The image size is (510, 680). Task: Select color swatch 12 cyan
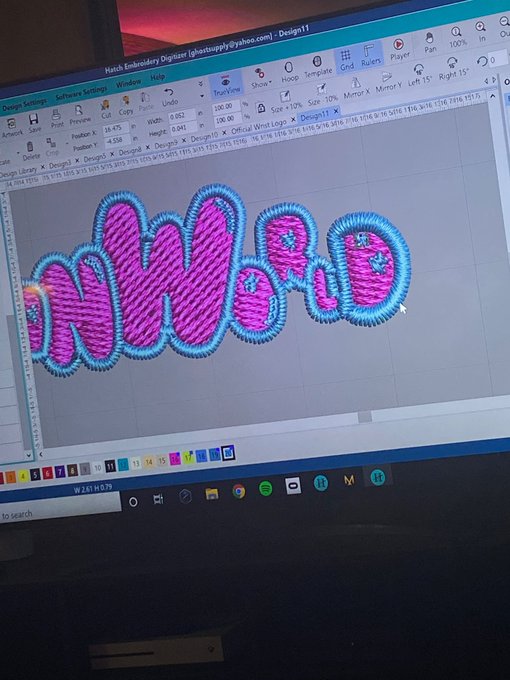[123, 464]
